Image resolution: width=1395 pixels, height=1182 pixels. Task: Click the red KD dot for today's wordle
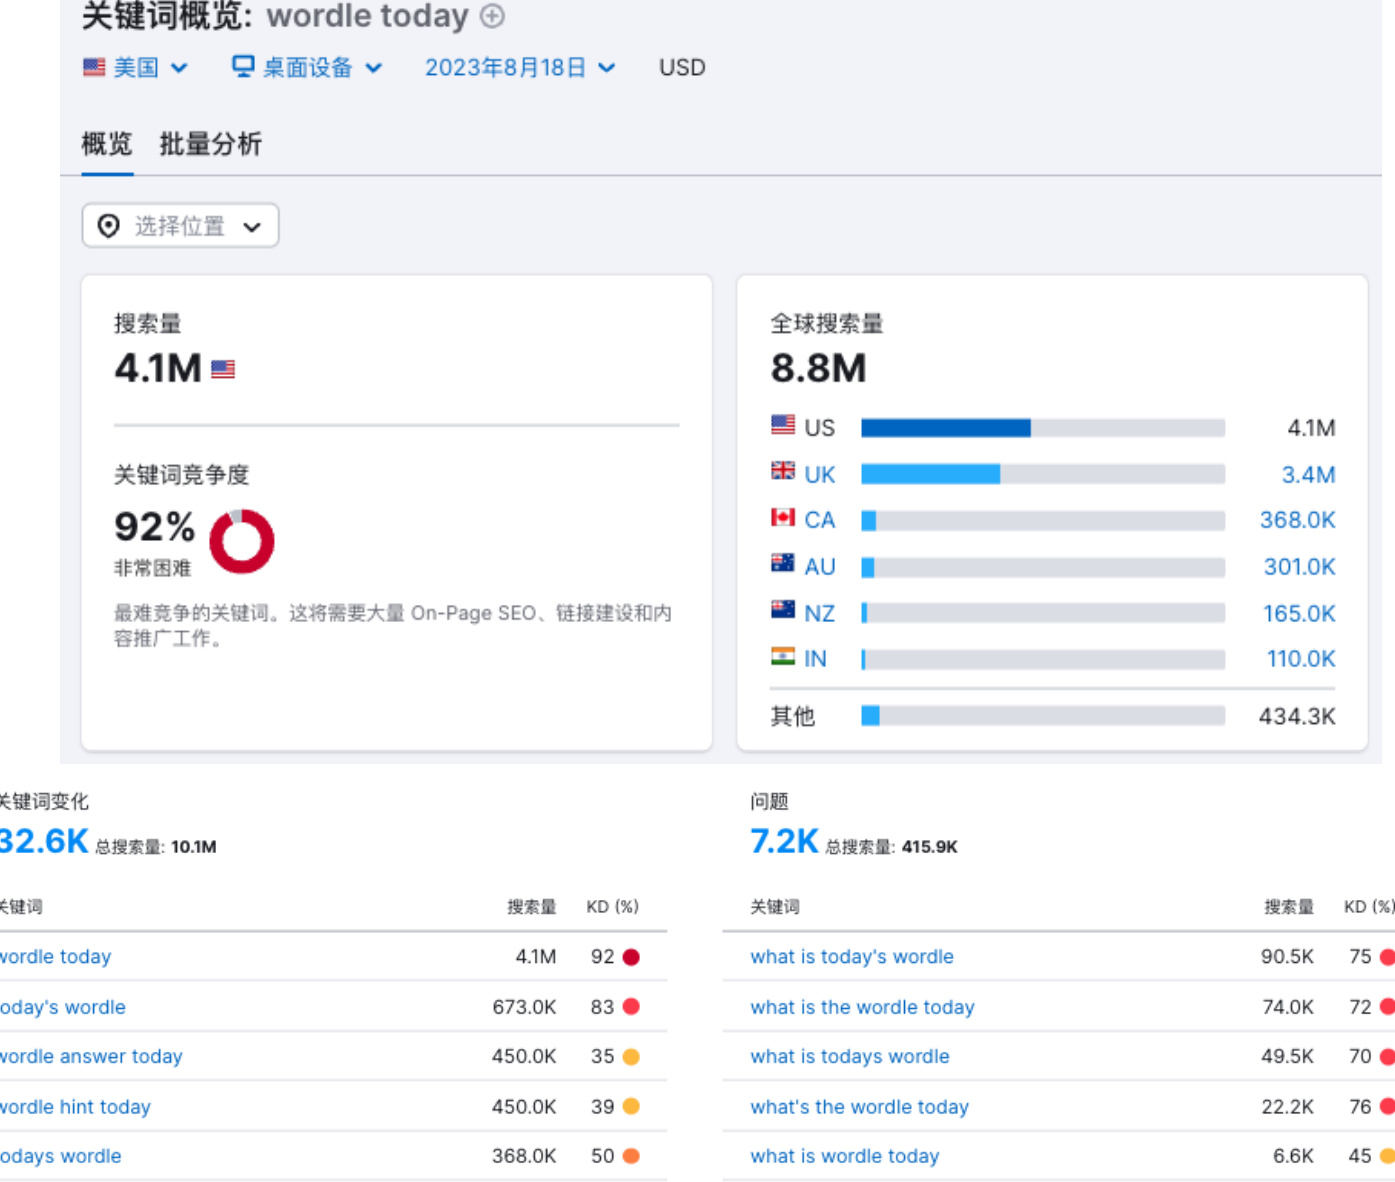pos(631,1007)
